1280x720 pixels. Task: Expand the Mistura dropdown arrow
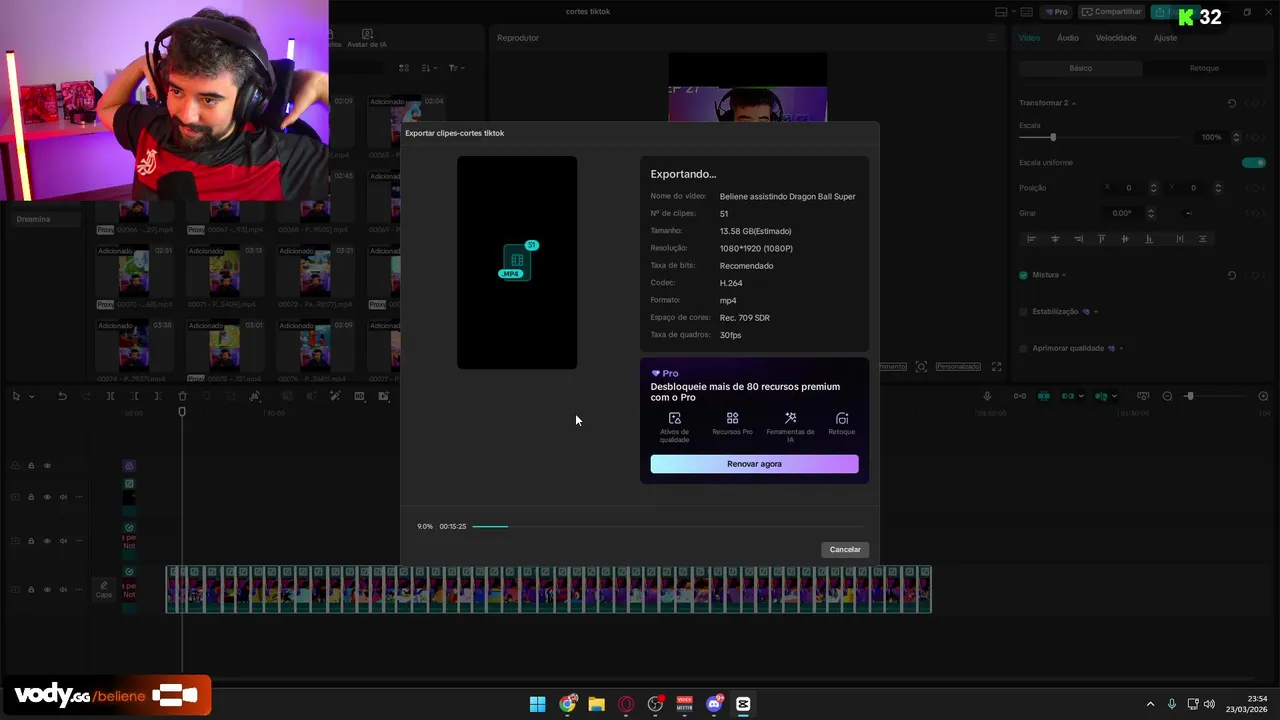pyautogui.click(x=1064, y=275)
